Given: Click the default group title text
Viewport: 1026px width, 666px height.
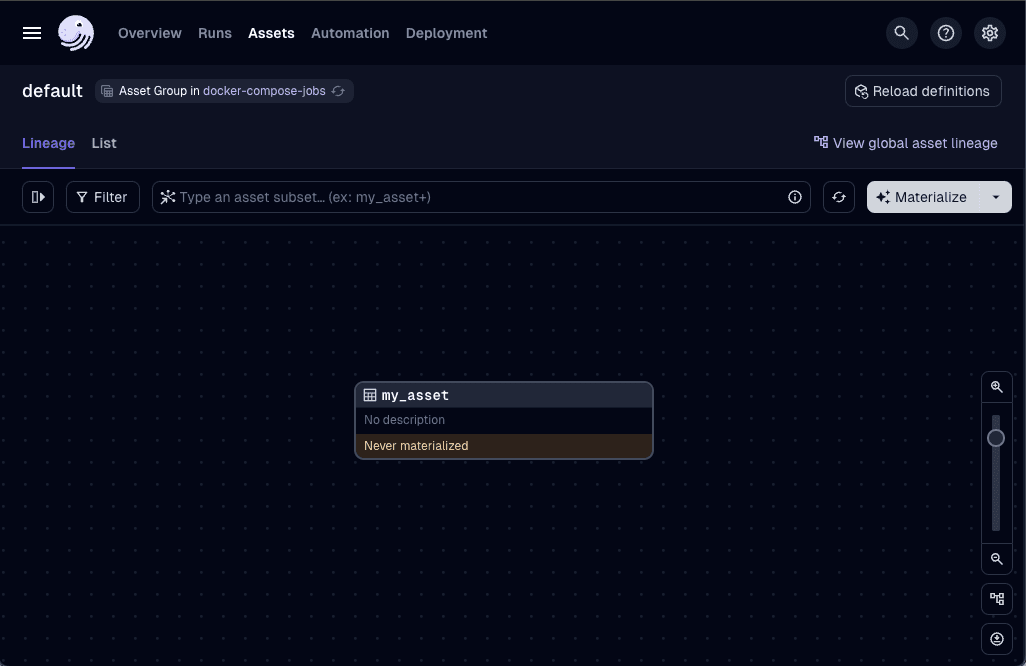Looking at the screenshot, I should click(x=52, y=91).
